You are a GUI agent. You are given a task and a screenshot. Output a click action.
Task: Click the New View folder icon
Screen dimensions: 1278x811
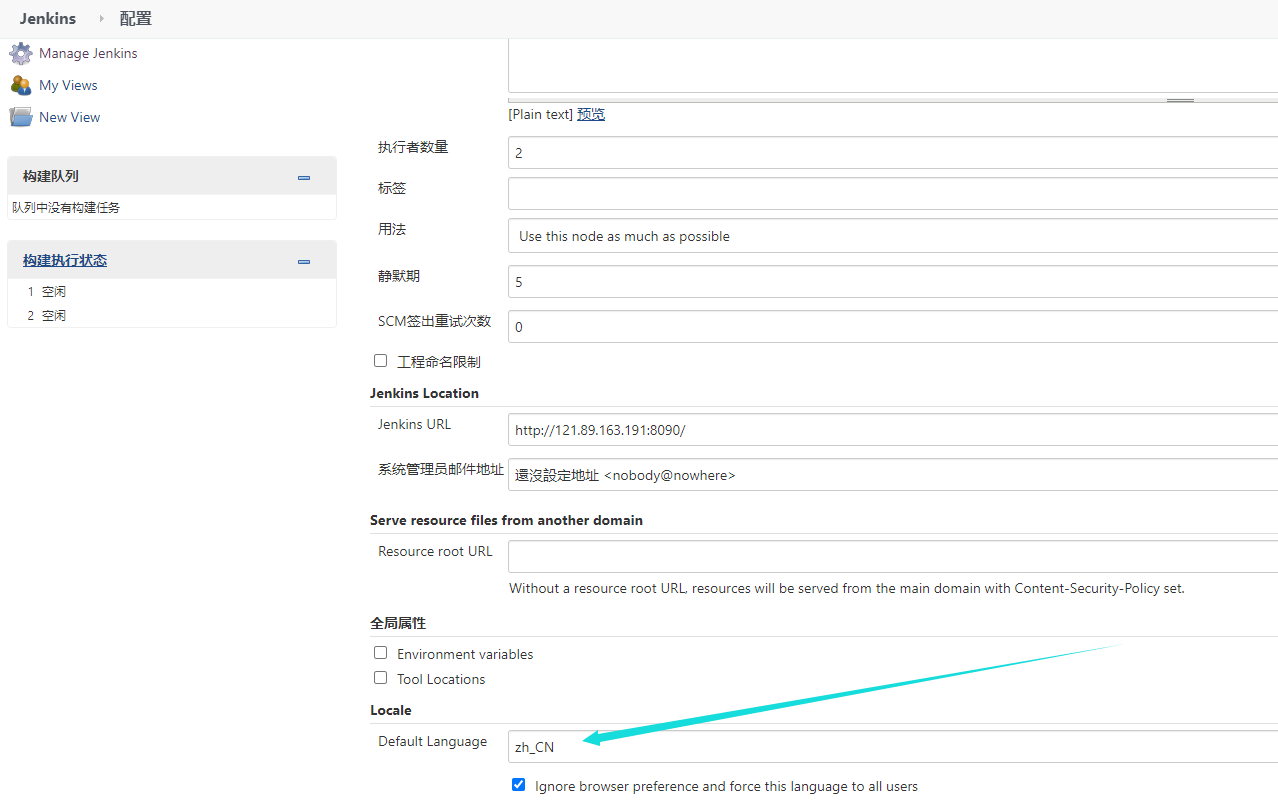pyautogui.click(x=21, y=118)
